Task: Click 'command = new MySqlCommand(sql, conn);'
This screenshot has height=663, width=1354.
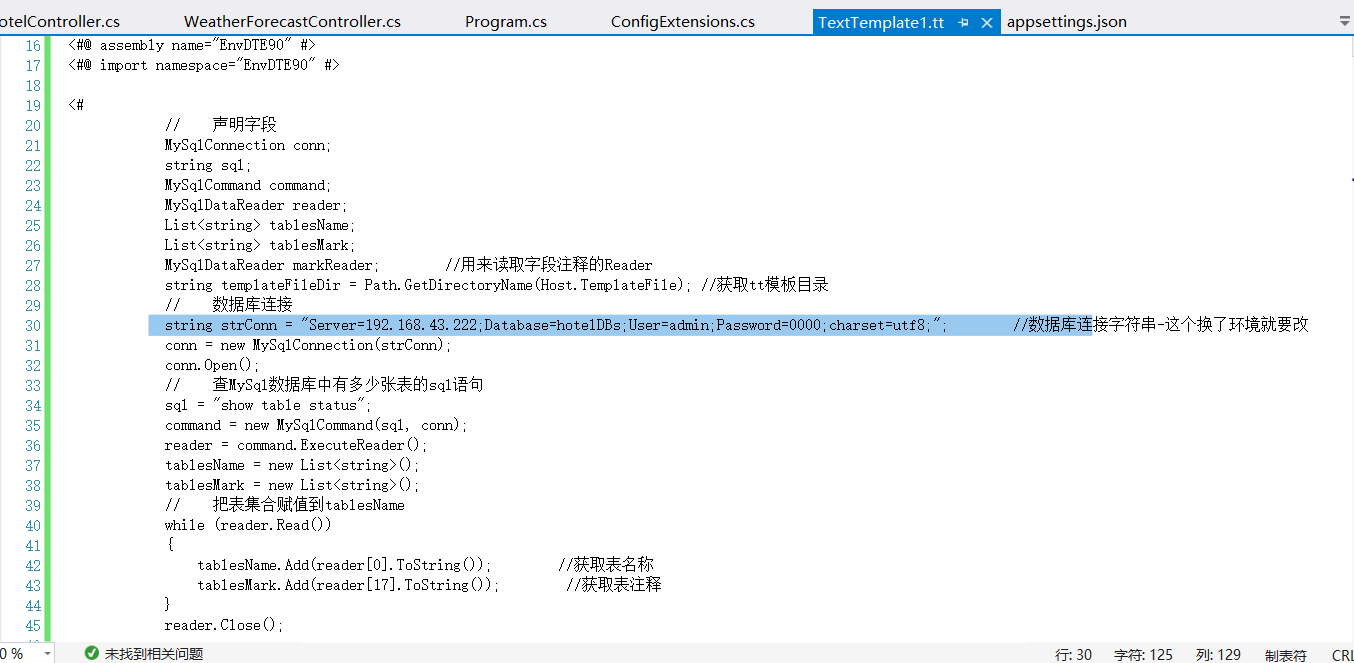Action: (316, 425)
